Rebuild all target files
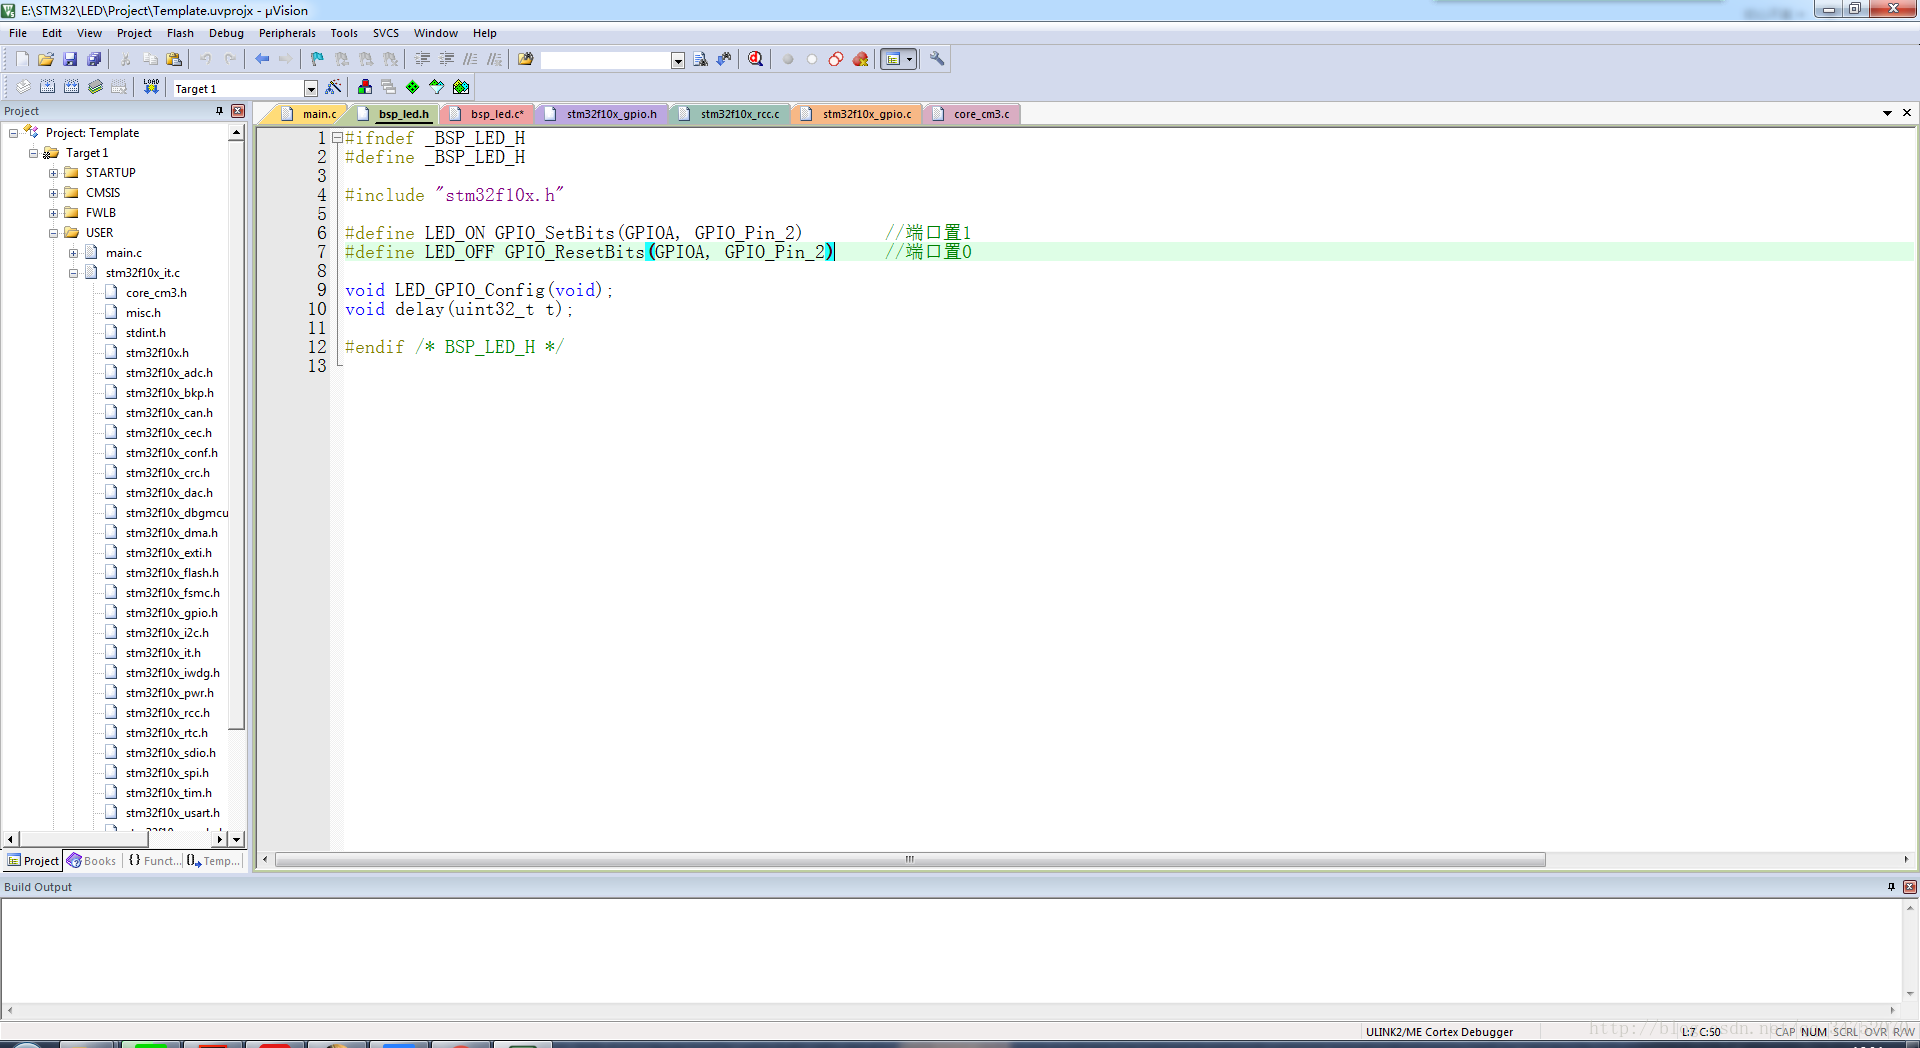The height and width of the screenshot is (1048, 1920). click(x=71, y=87)
